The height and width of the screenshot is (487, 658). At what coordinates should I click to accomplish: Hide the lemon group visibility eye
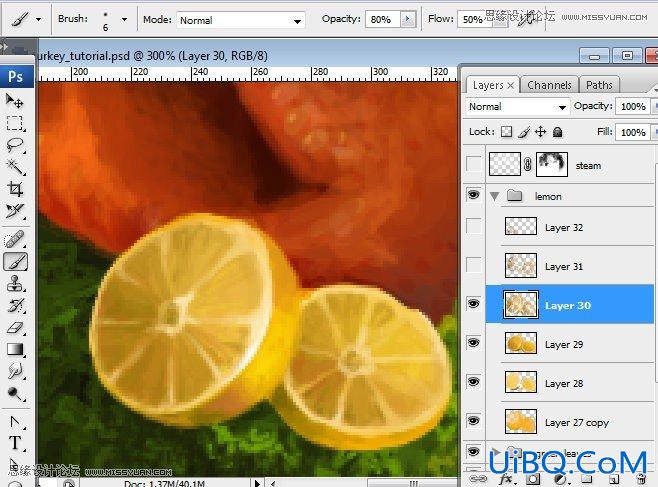474,195
